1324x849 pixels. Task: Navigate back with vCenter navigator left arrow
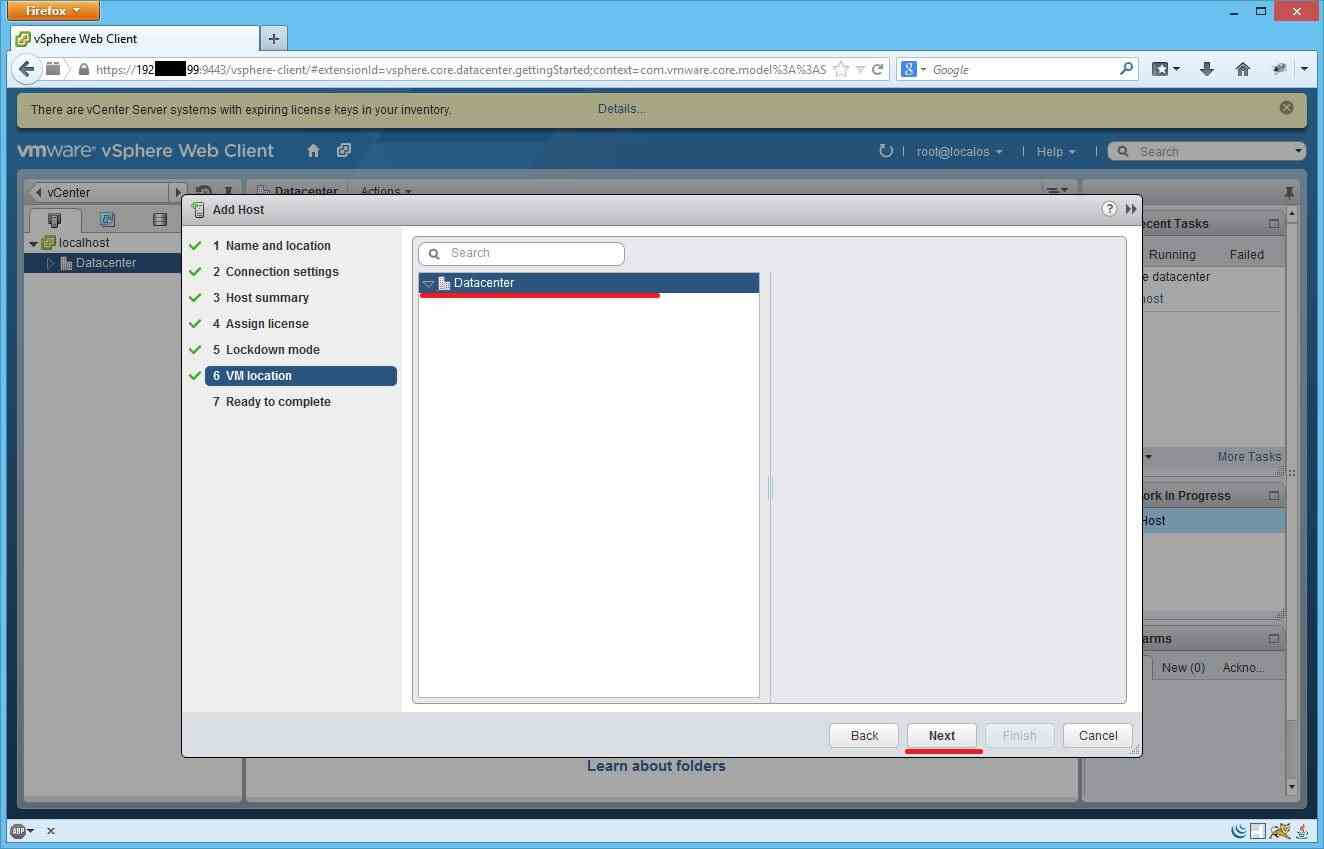click(x=39, y=192)
